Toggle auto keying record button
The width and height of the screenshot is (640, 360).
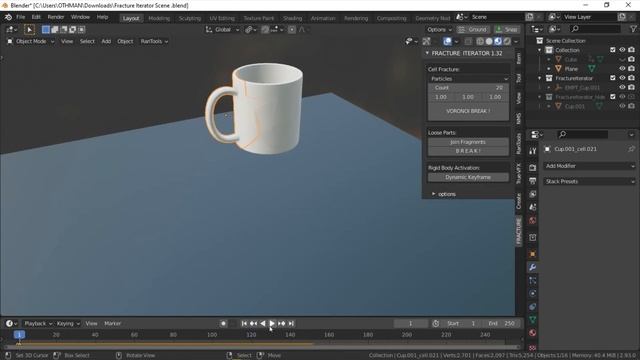[223, 323]
